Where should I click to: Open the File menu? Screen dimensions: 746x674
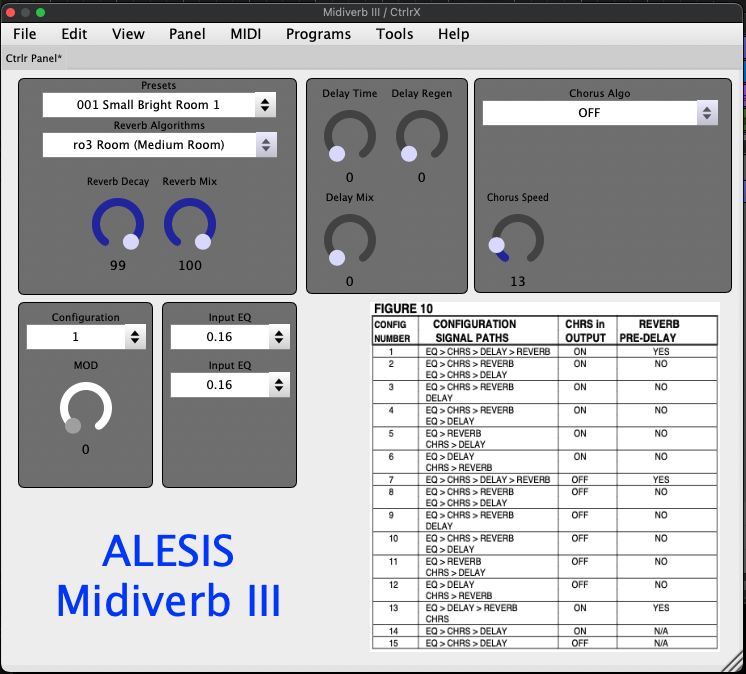(x=25, y=34)
